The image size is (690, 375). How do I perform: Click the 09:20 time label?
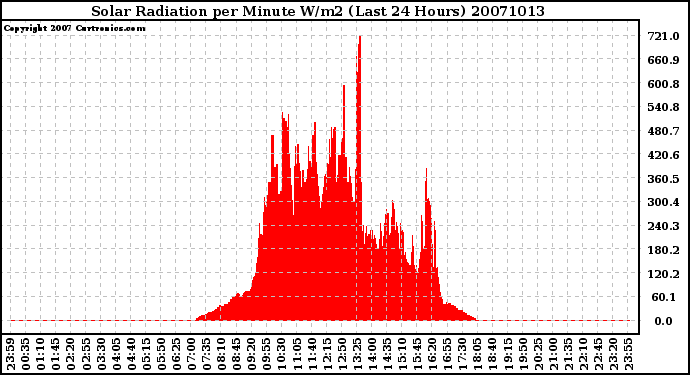click(x=251, y=354)
